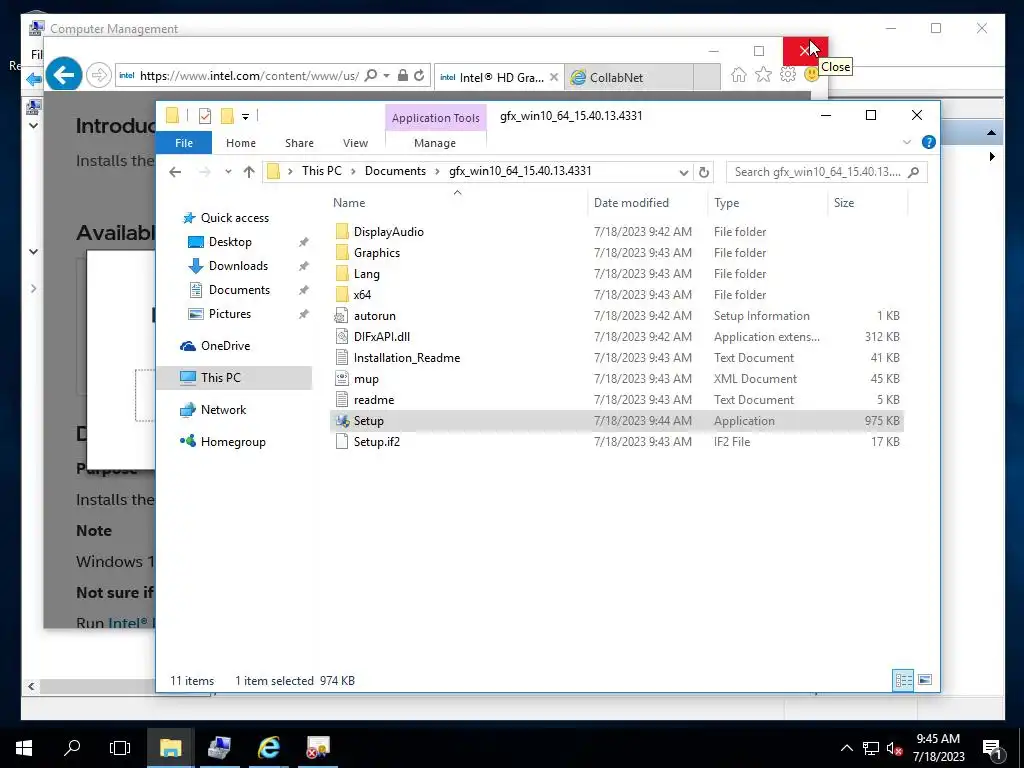Open Documents in the navigation pane
The height and width of the screenshot is (768, 1024).
(x=239, y=290)
